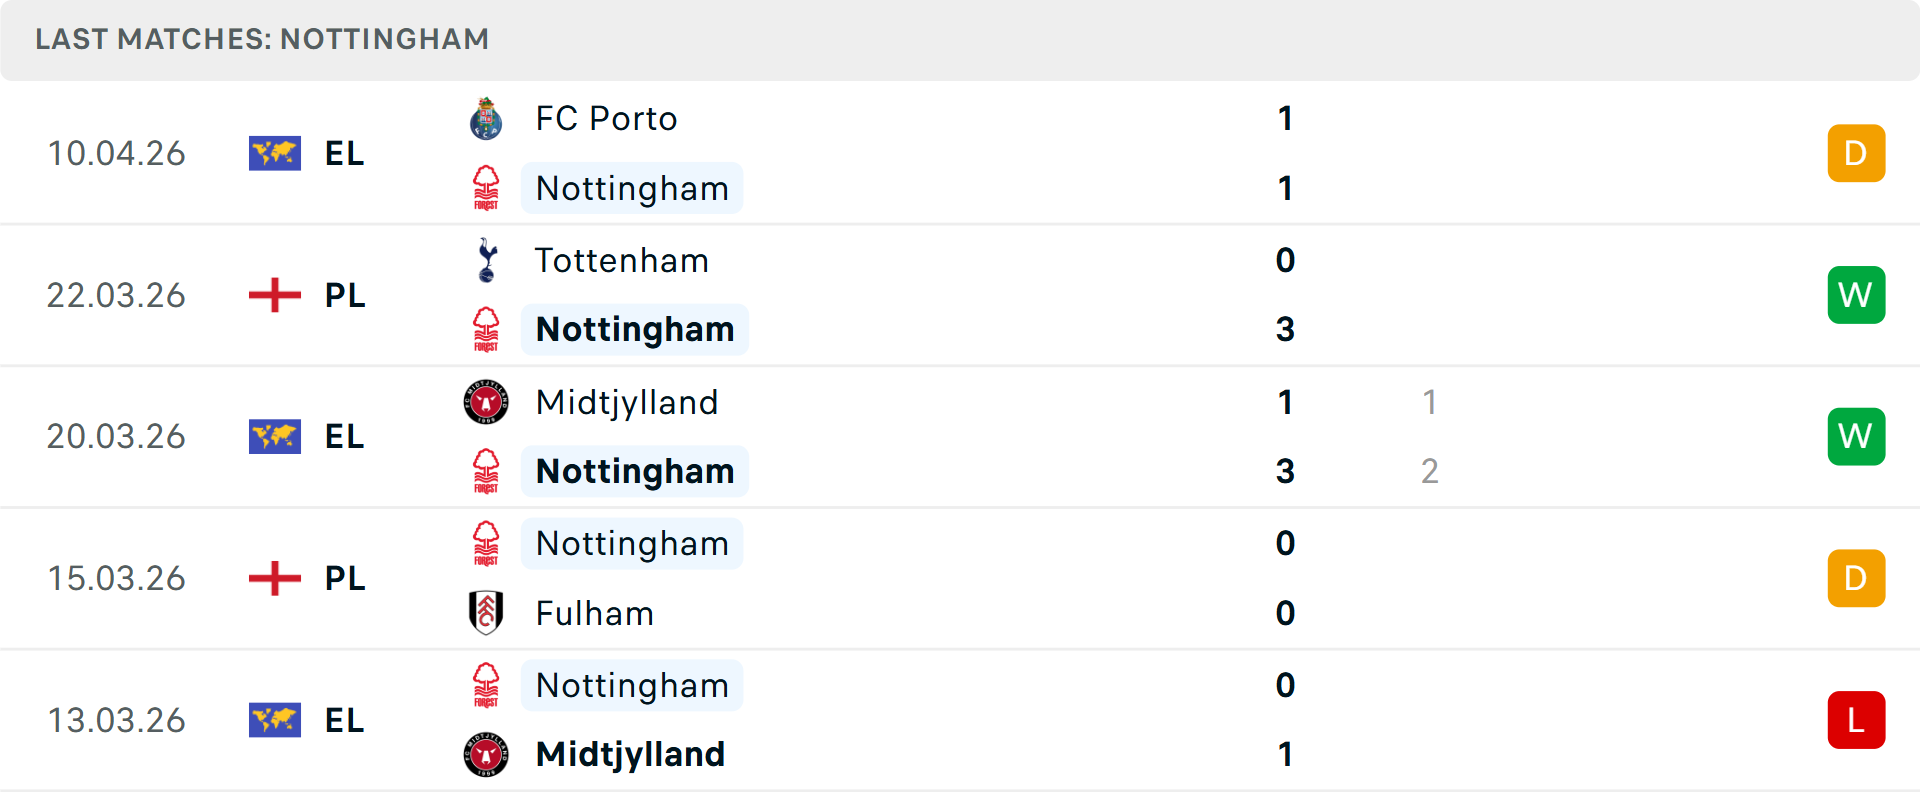Select the win badge for Tottenham match
1920x792 pixels.
pyautogui.click(x=1856, y=295)
